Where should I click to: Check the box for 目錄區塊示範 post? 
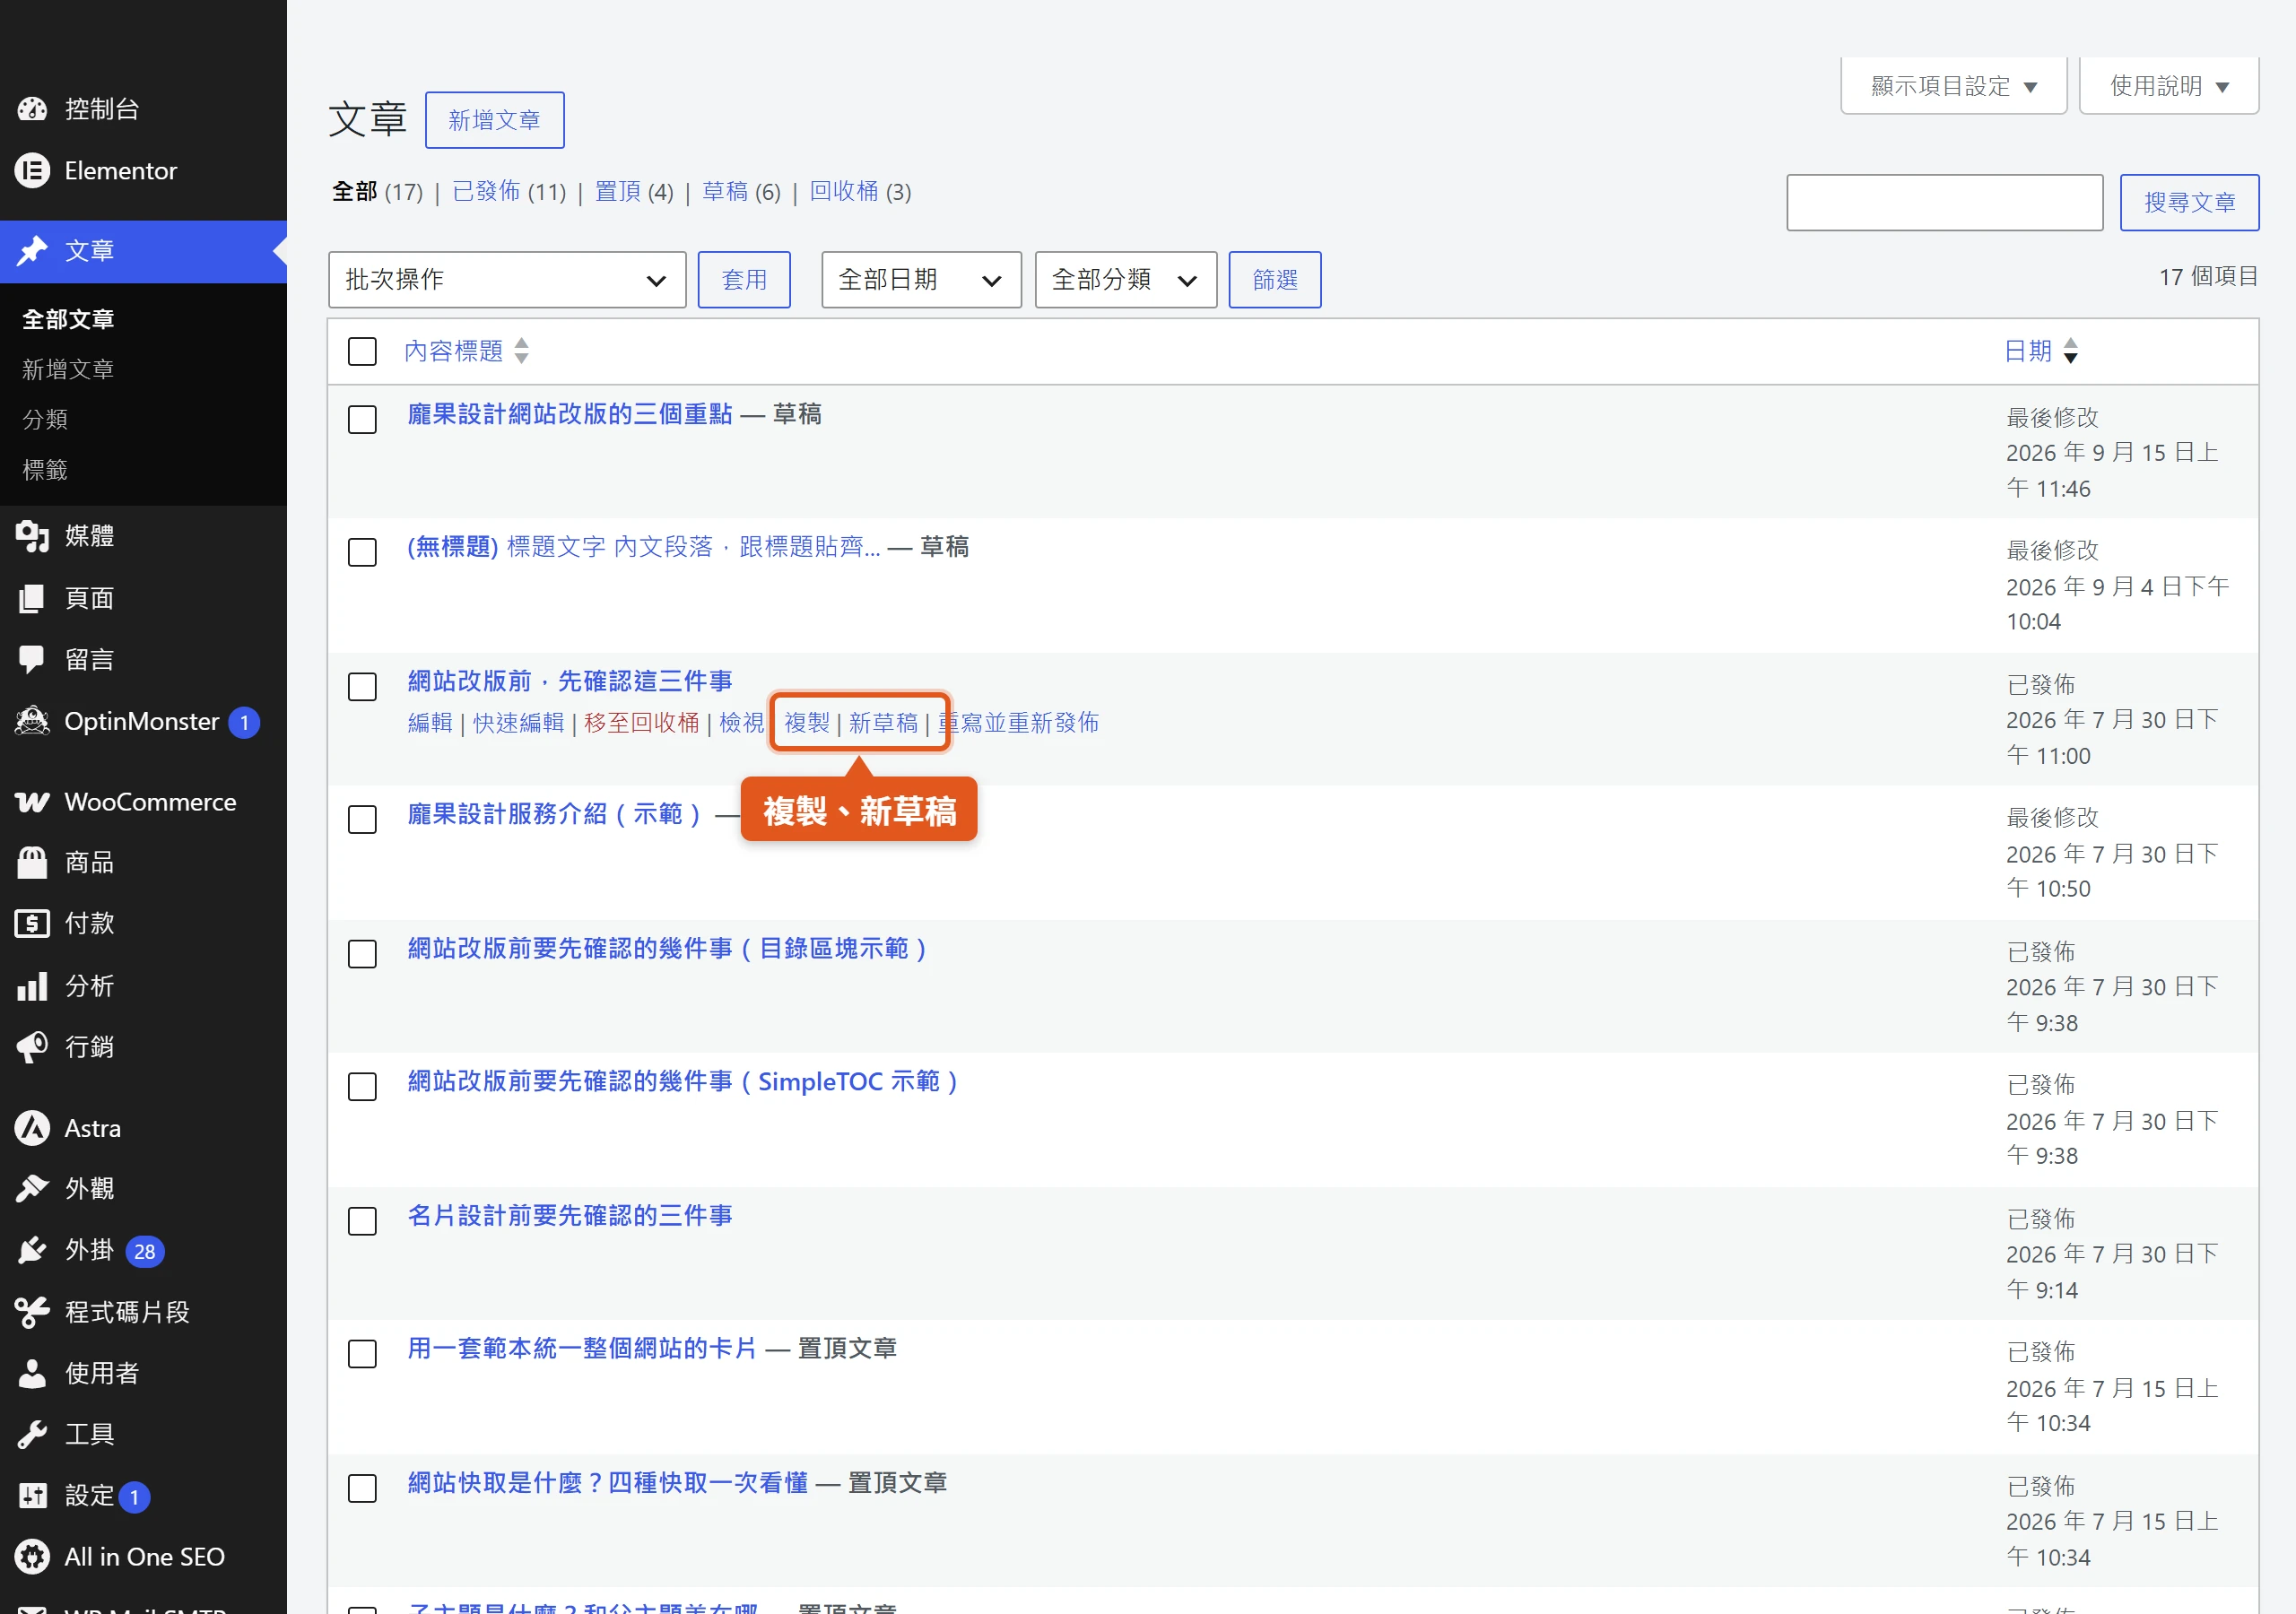pyautogui.click(x=362, y=953)
